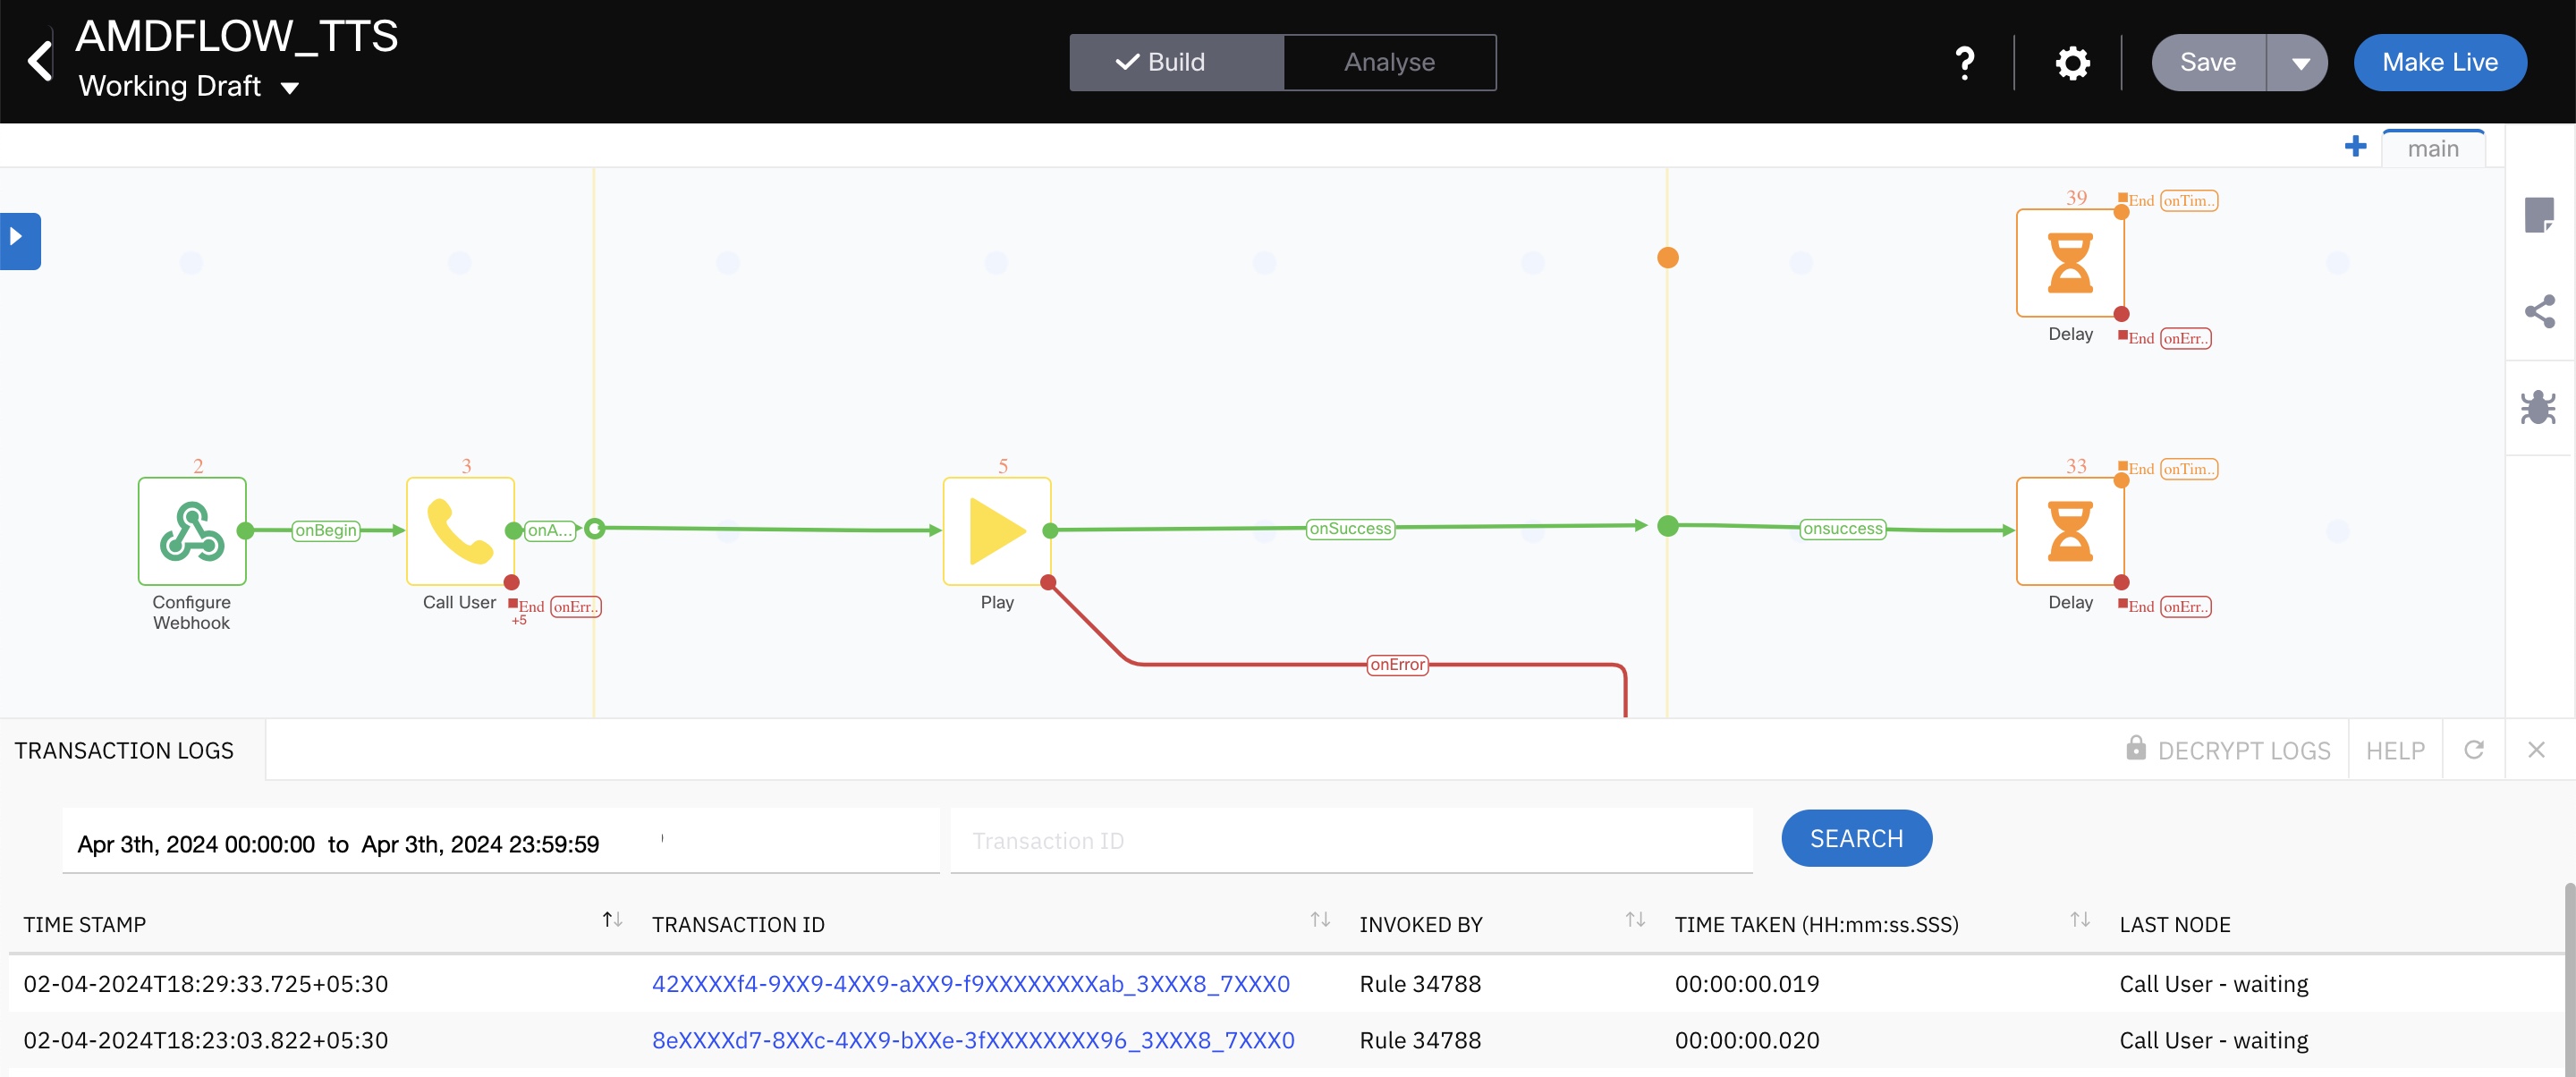Focus the Transaction ID search field
This screenshot has height=1077, width=2576.
pos(1351,841)
